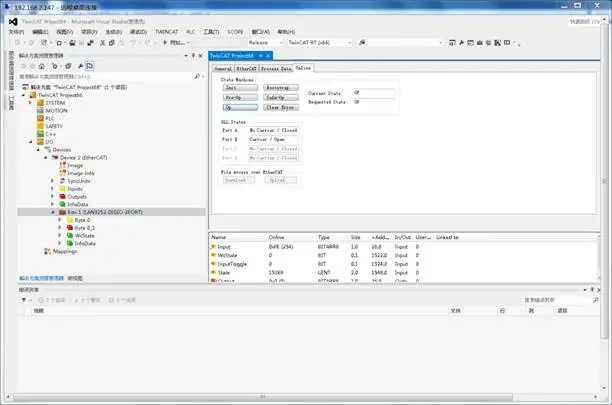Image resolution: width=612 pixels, height=405 pixels.
Task: Click the MOTION node icon
Action: [40, 110]
